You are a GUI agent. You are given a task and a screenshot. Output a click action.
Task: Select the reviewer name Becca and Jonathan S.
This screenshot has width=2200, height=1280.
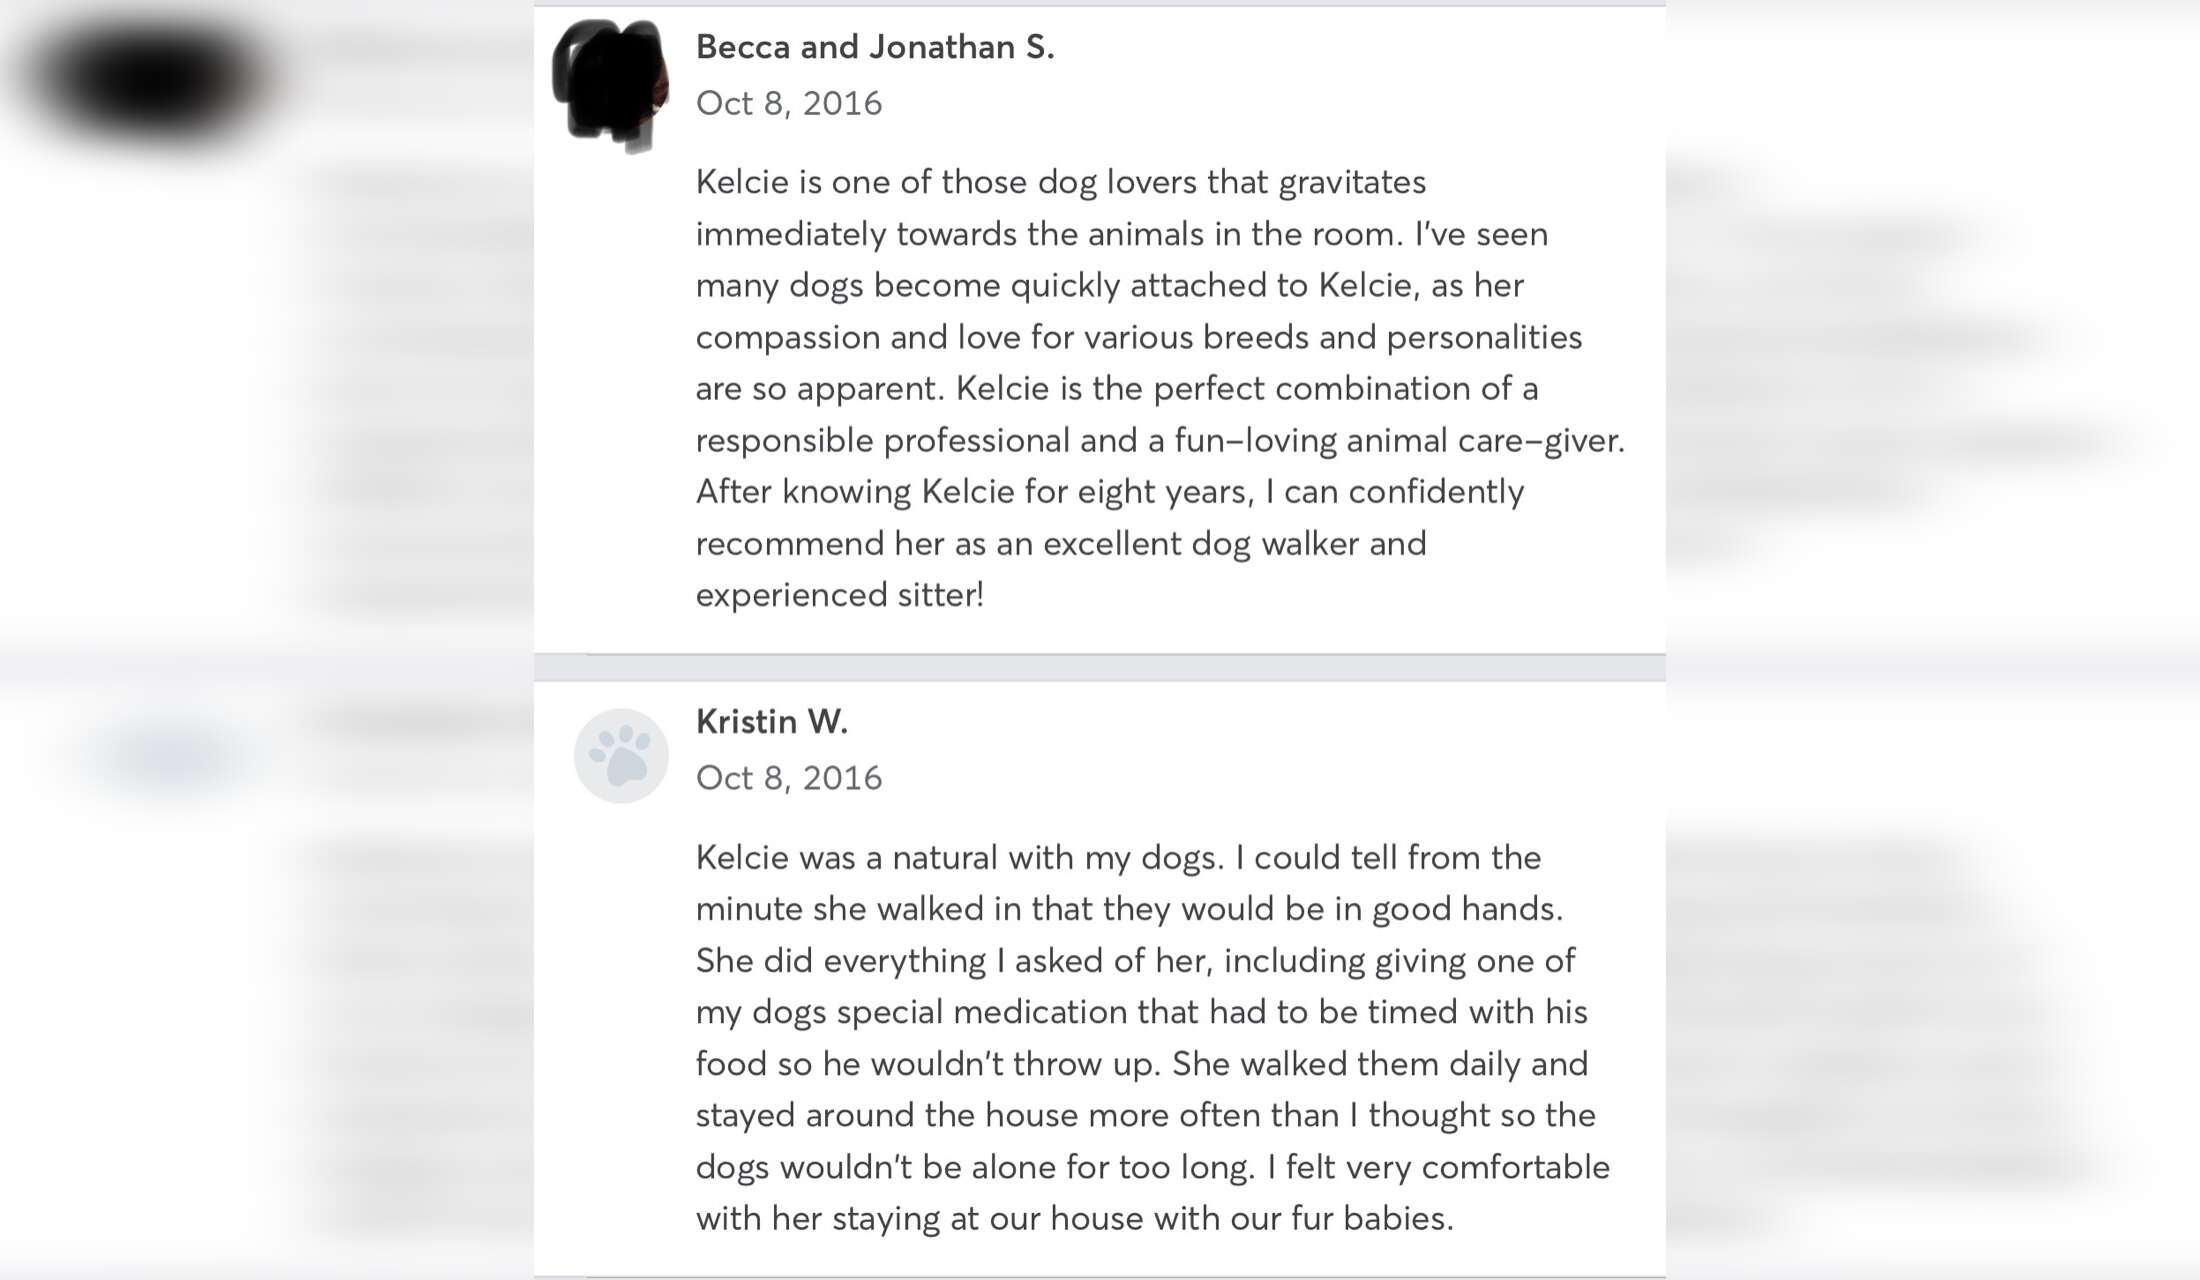(x=875, y=47)
